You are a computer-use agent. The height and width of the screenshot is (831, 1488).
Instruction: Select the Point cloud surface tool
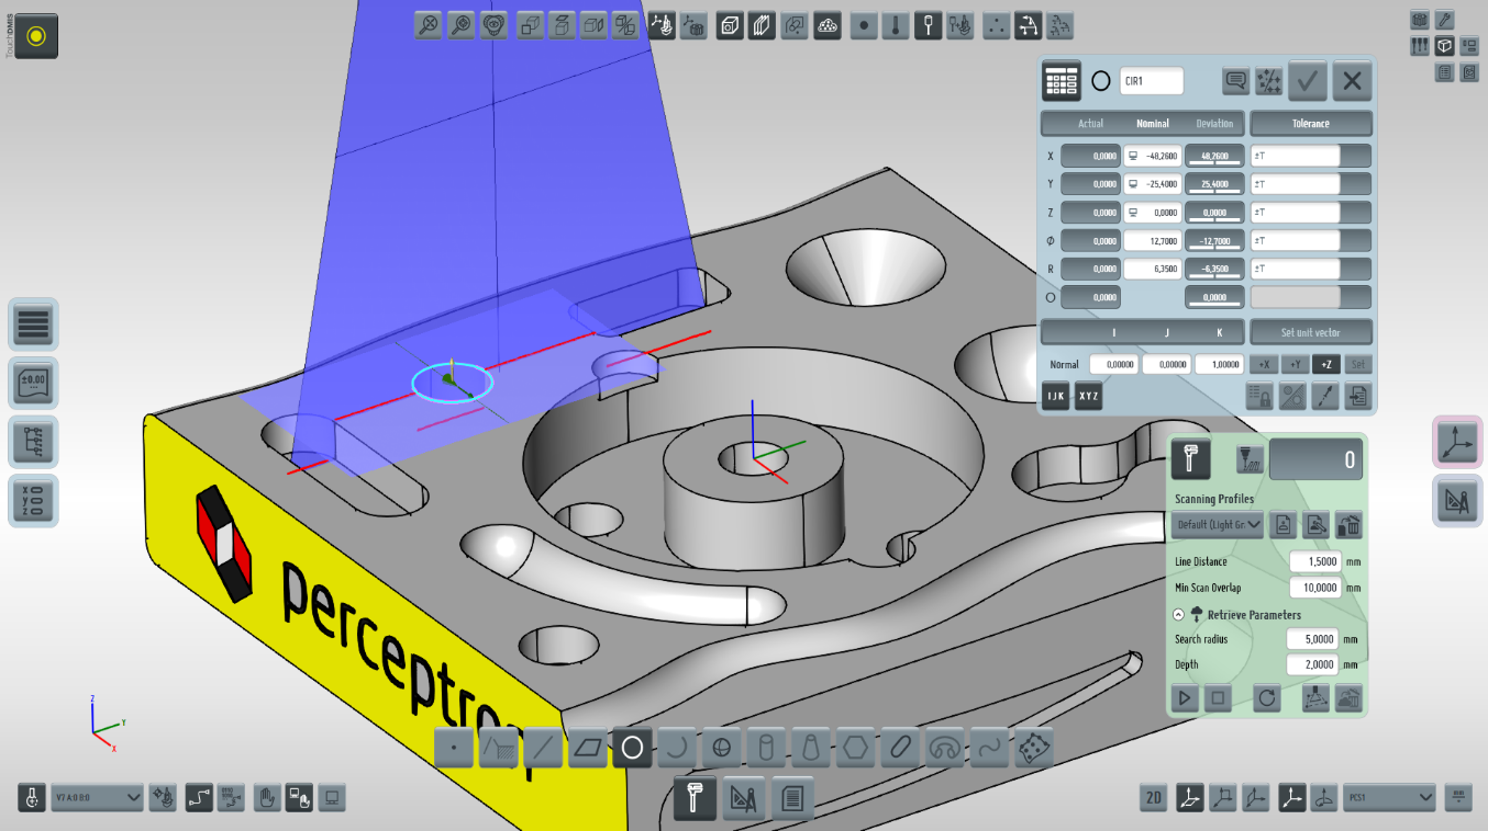(x=1034, y=747)
